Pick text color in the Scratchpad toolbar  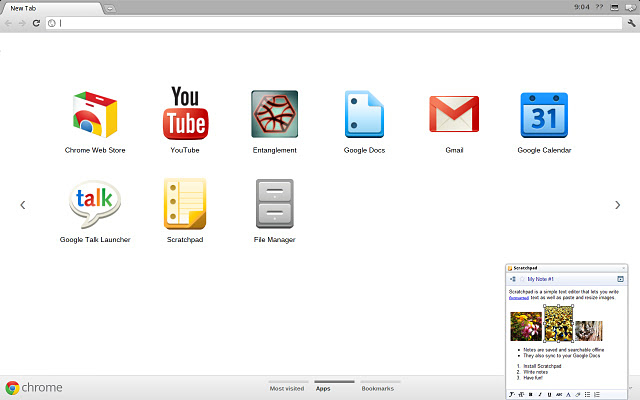(x=568, y=395)
